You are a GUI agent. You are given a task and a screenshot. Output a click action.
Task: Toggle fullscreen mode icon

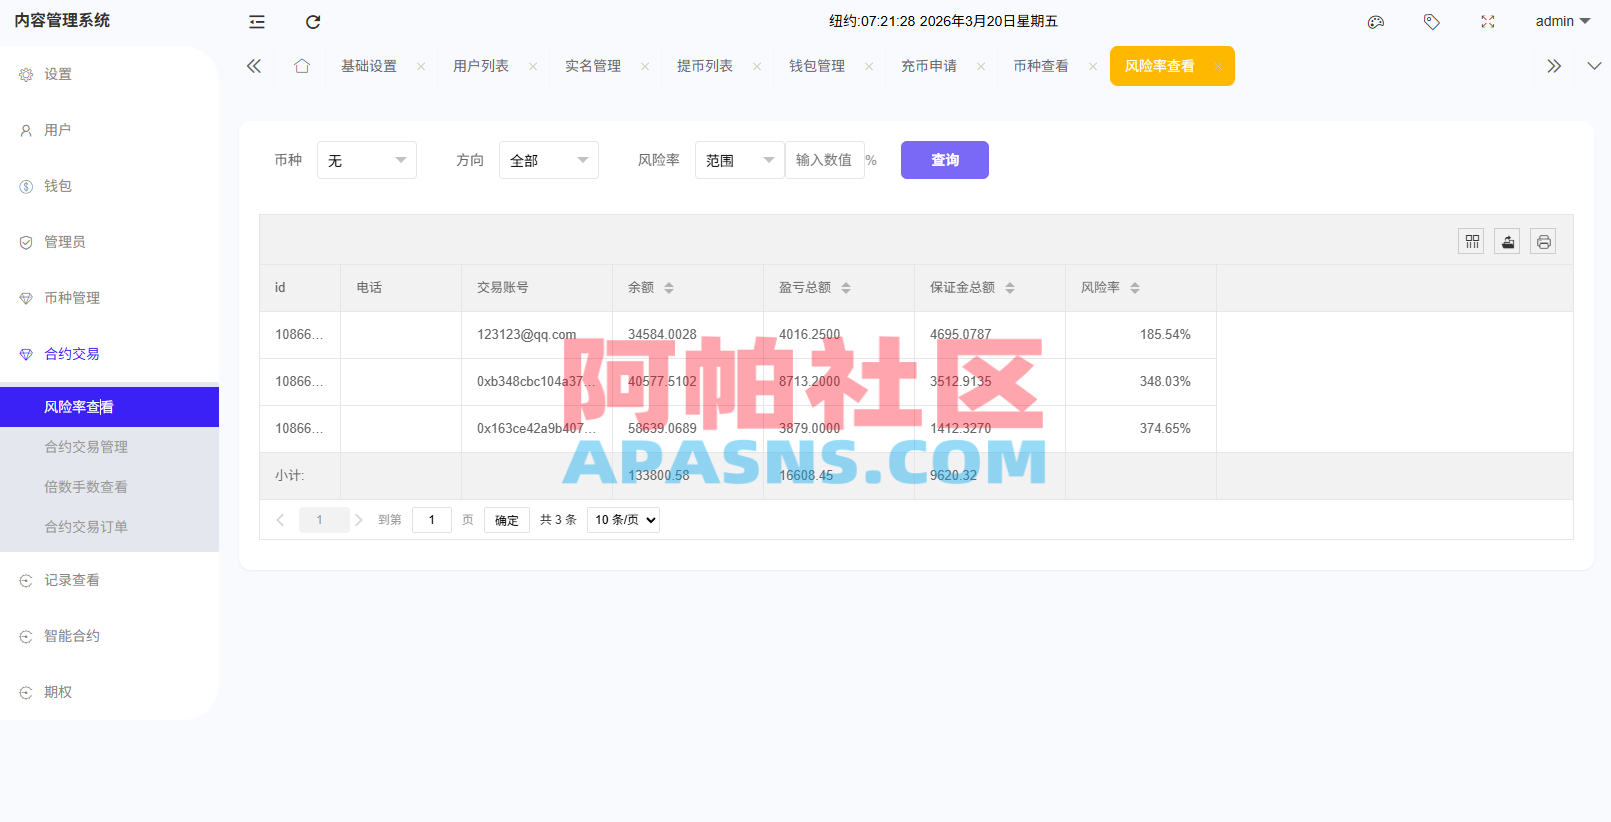point(1488,22)
